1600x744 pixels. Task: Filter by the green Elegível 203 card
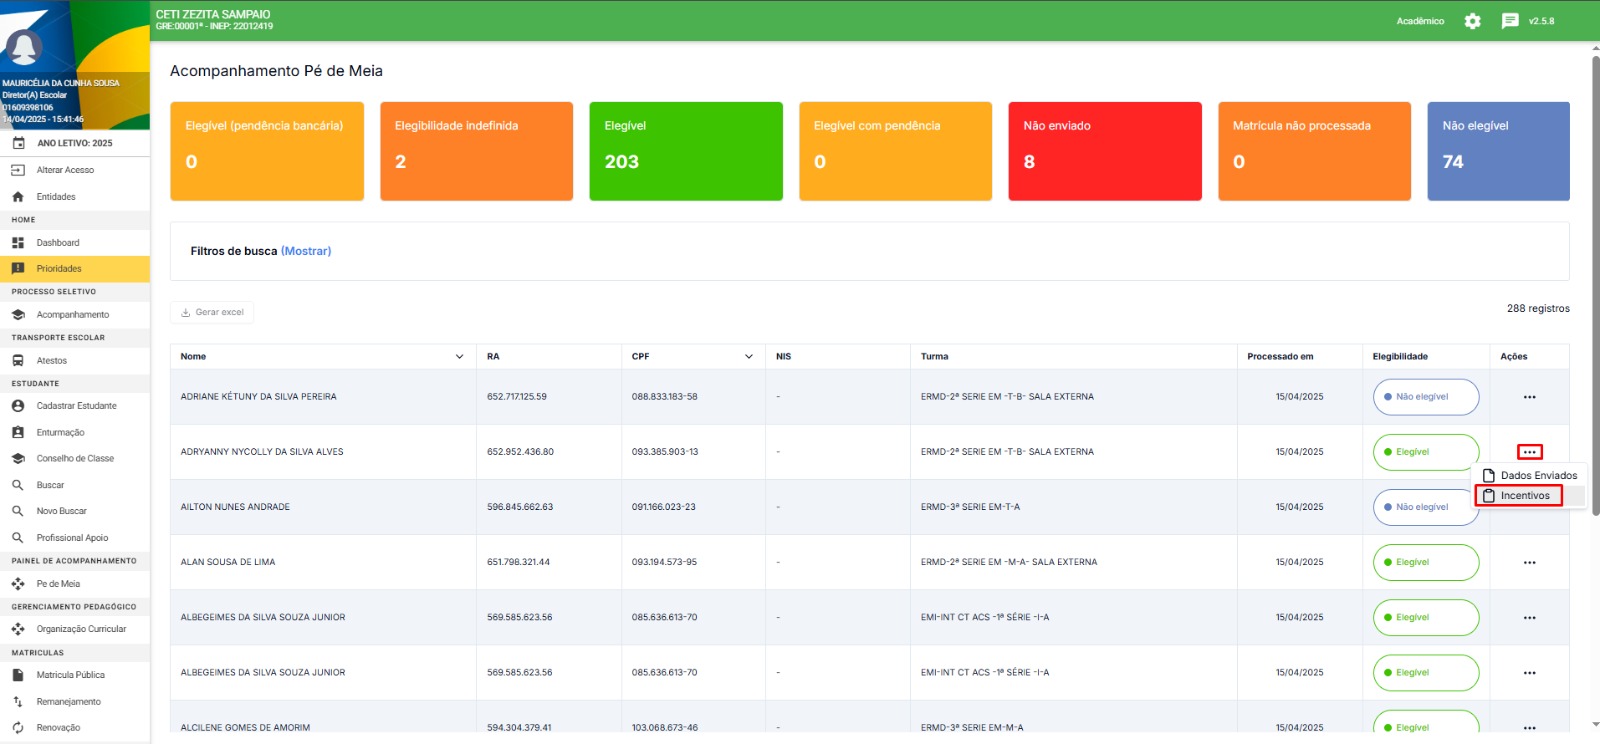(686, 151)
